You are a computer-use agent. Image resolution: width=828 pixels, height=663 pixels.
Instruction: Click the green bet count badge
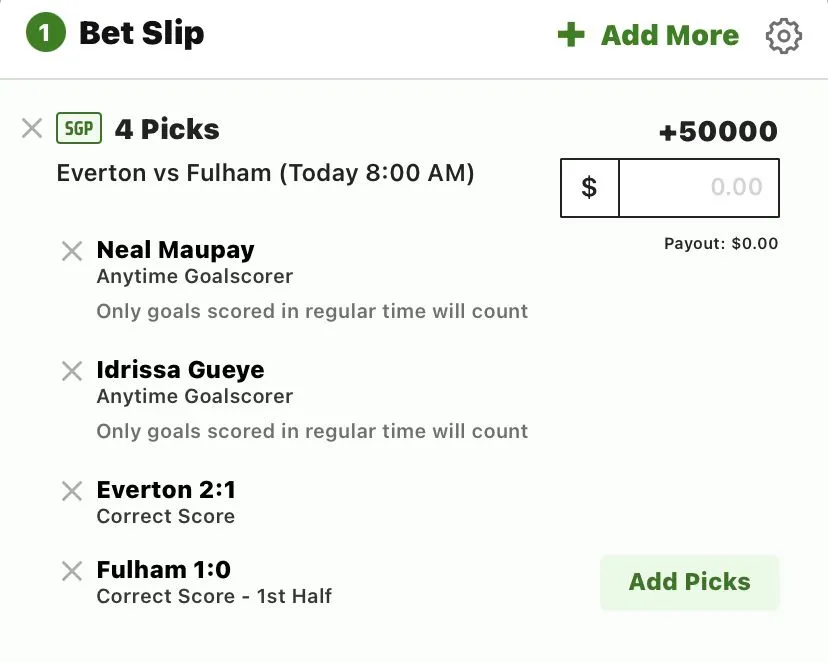coord(44,35)
